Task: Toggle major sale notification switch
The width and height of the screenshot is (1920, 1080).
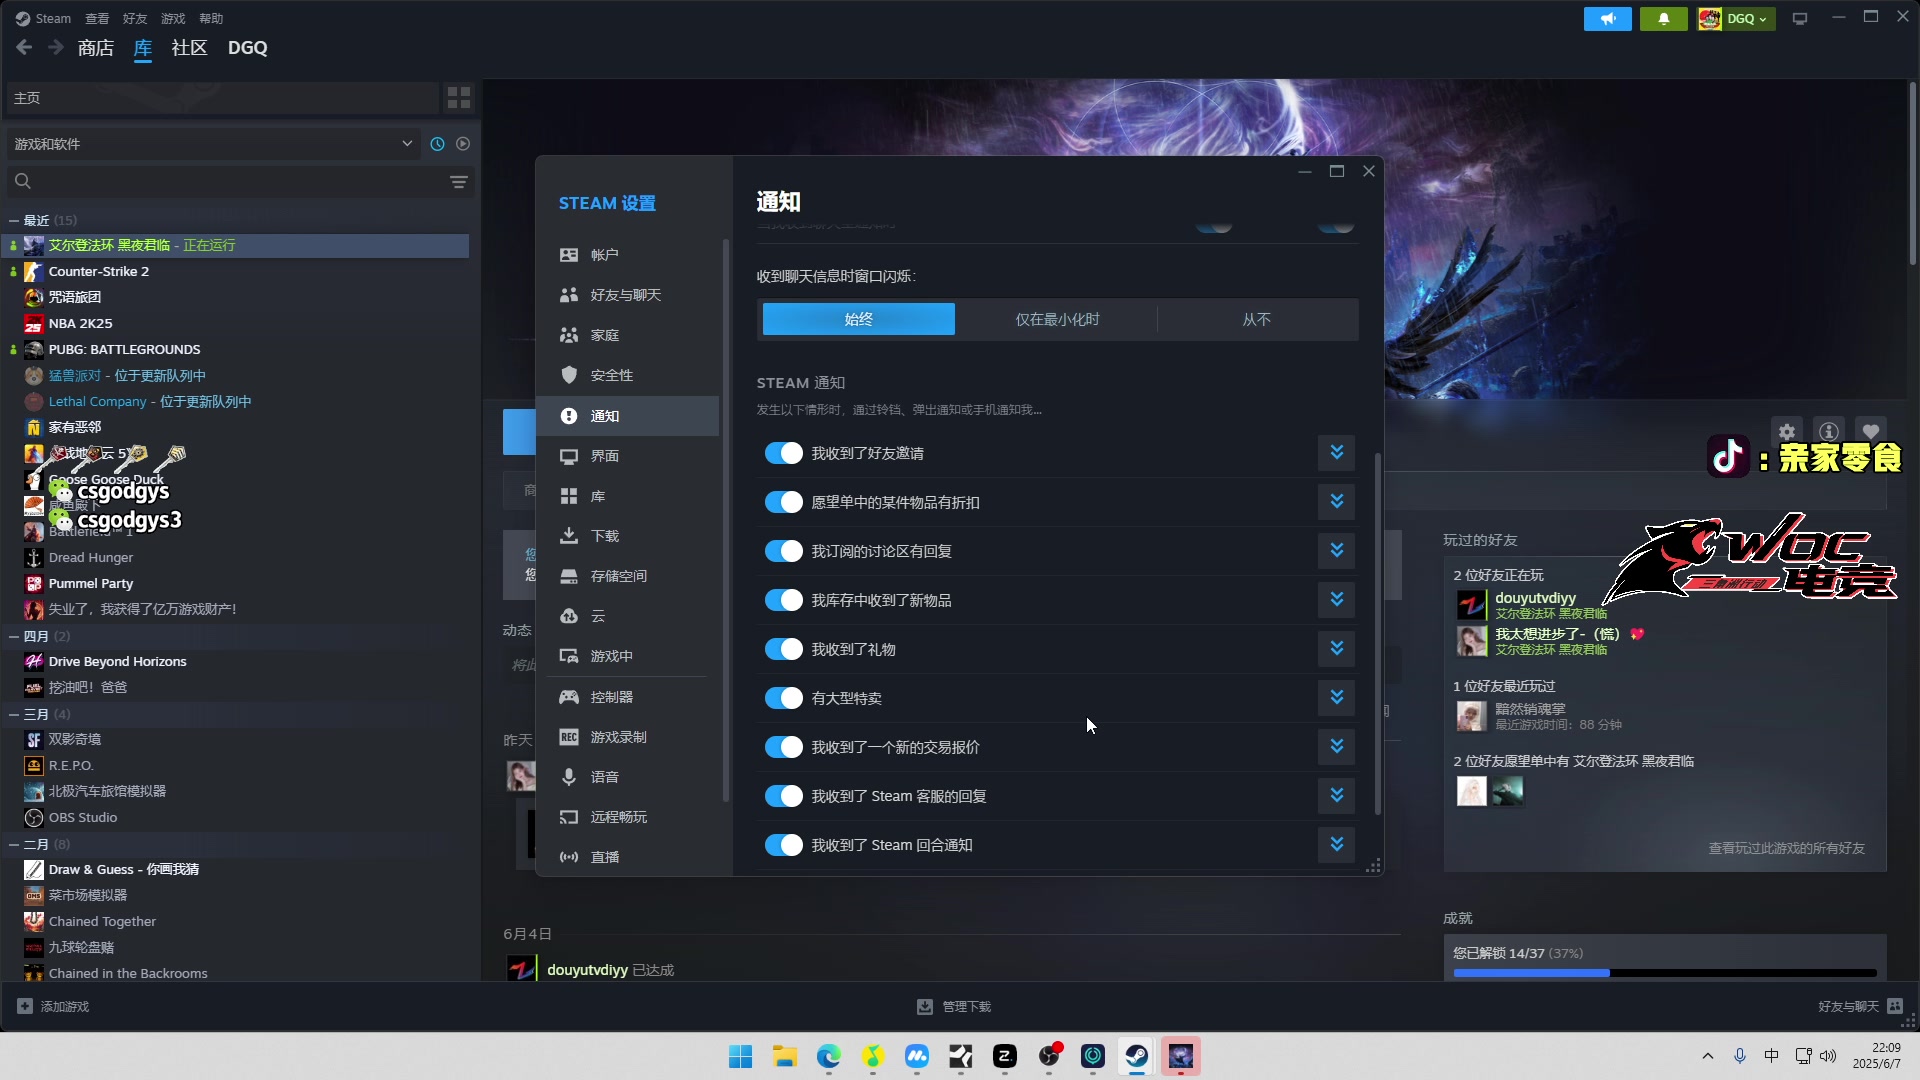Action: pyautogui.click(x=784, y=698)
